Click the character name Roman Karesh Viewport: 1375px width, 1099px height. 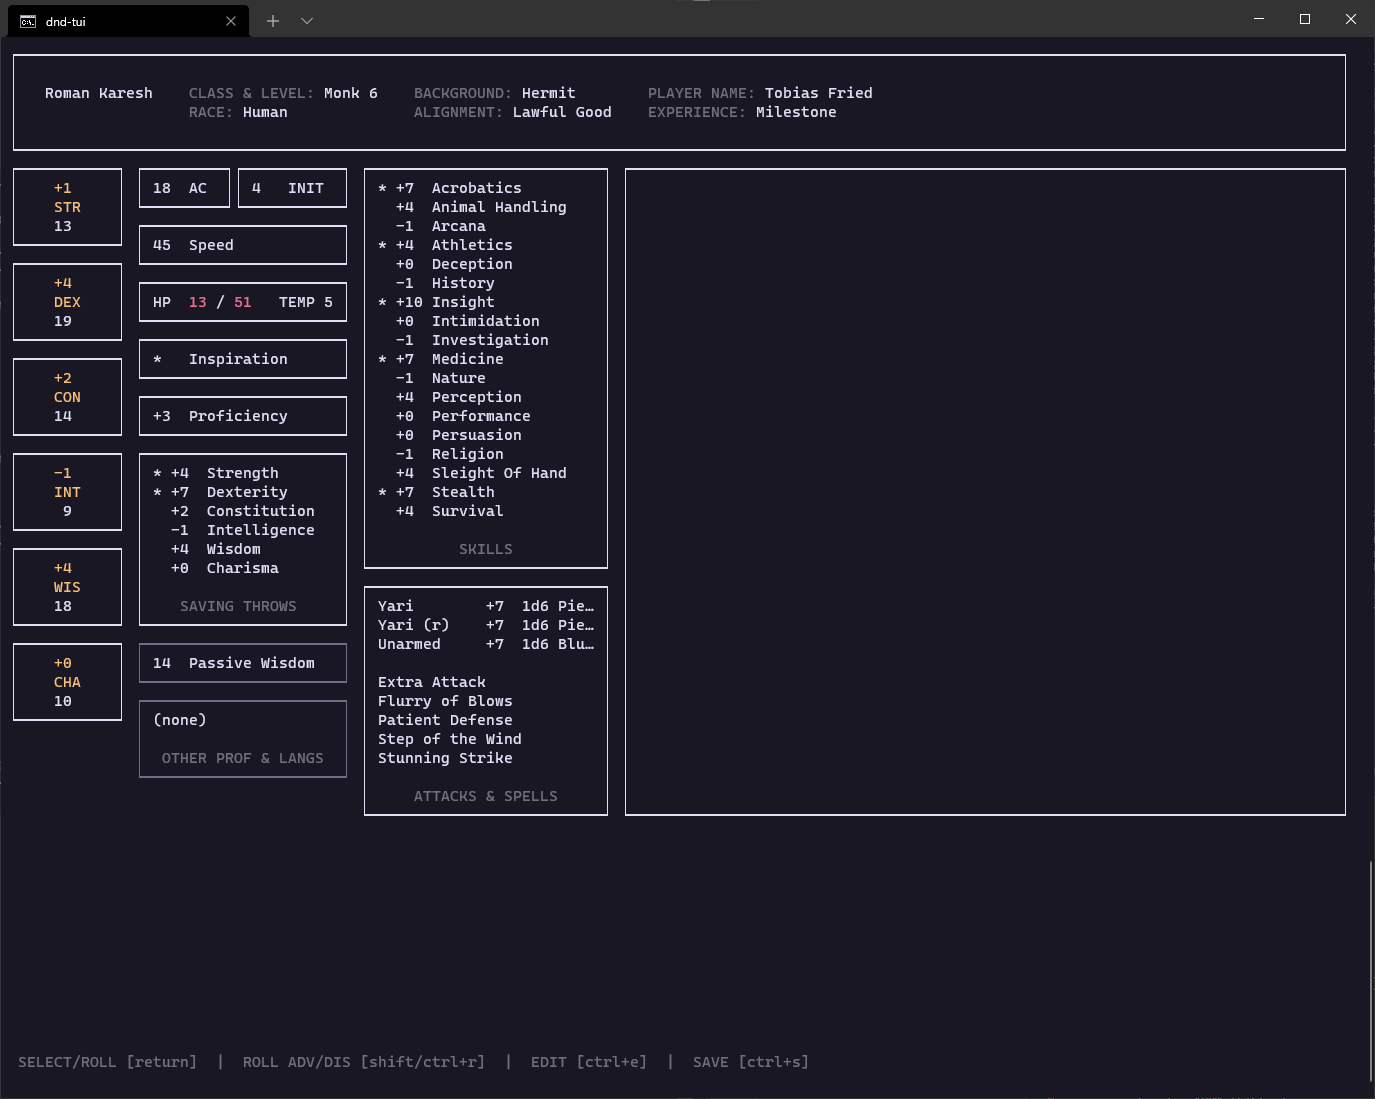coord(99,93)
